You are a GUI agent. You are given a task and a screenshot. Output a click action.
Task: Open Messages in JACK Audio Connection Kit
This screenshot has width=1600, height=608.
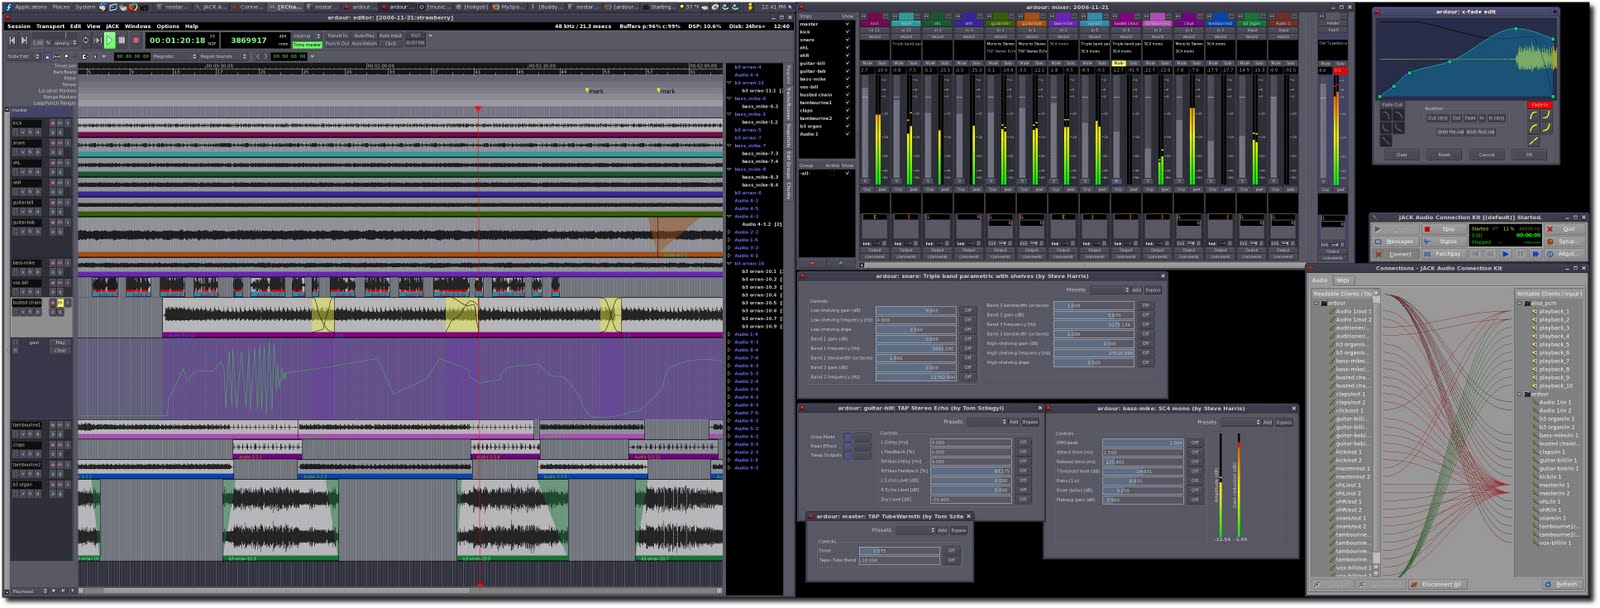tap(1396, 242)
